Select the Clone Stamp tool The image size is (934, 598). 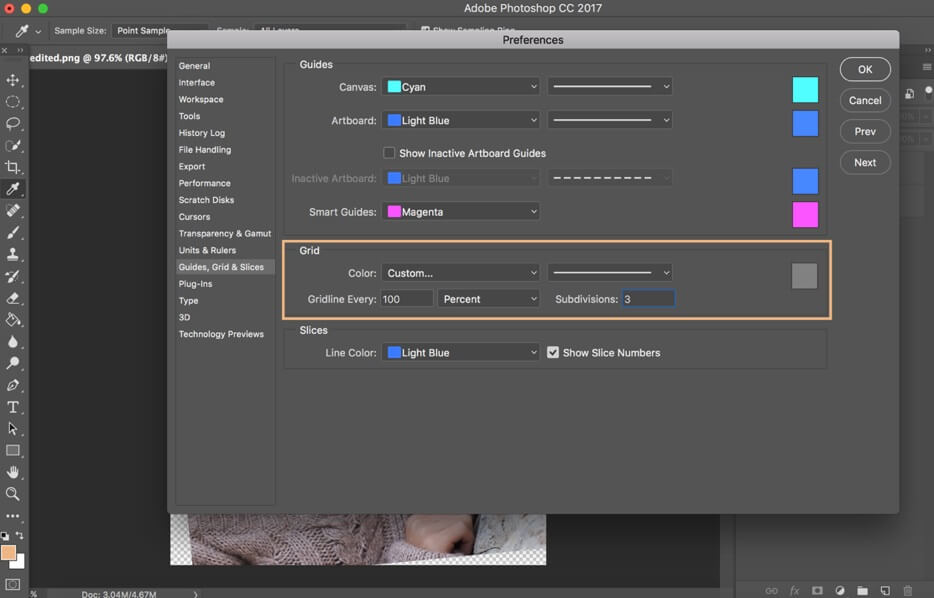point(14,254)
